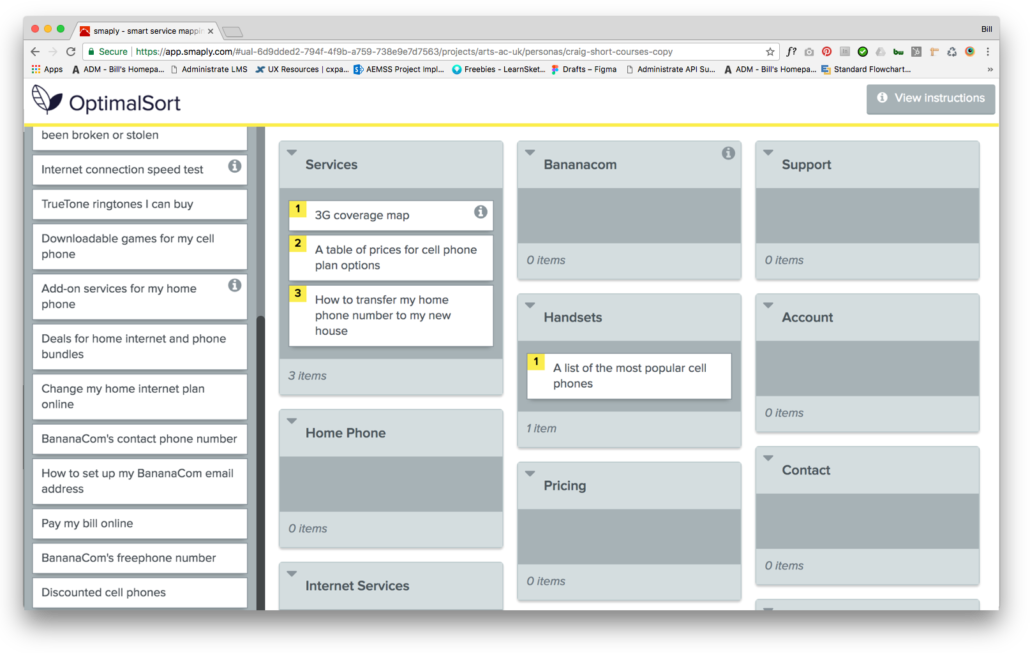Open the Pinterest extension icon
This screenshot has width=1030, height=653.
click(x=826, y=51)
